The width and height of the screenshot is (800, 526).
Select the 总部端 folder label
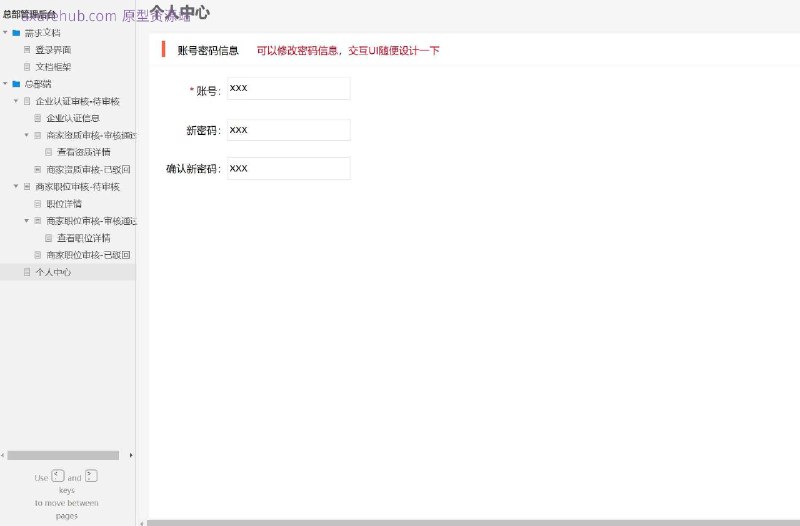pyautogui.click(x=38, y=84)
